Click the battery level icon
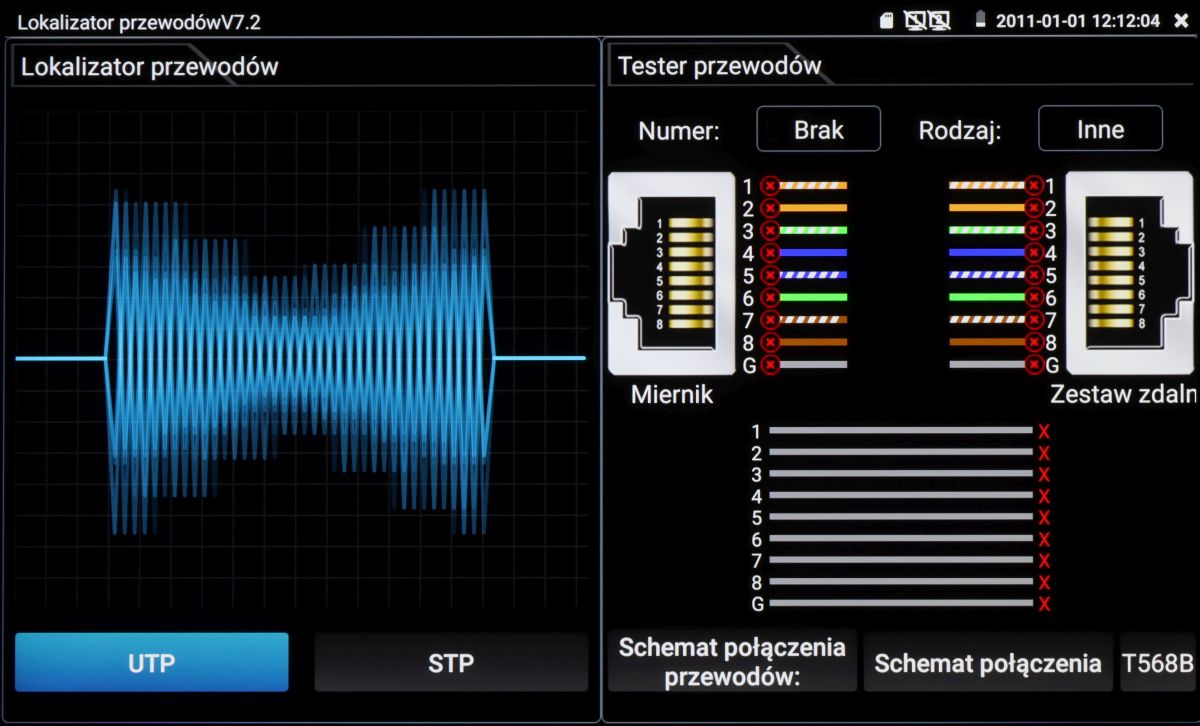 pyautogui.click(x=981, y=20)
